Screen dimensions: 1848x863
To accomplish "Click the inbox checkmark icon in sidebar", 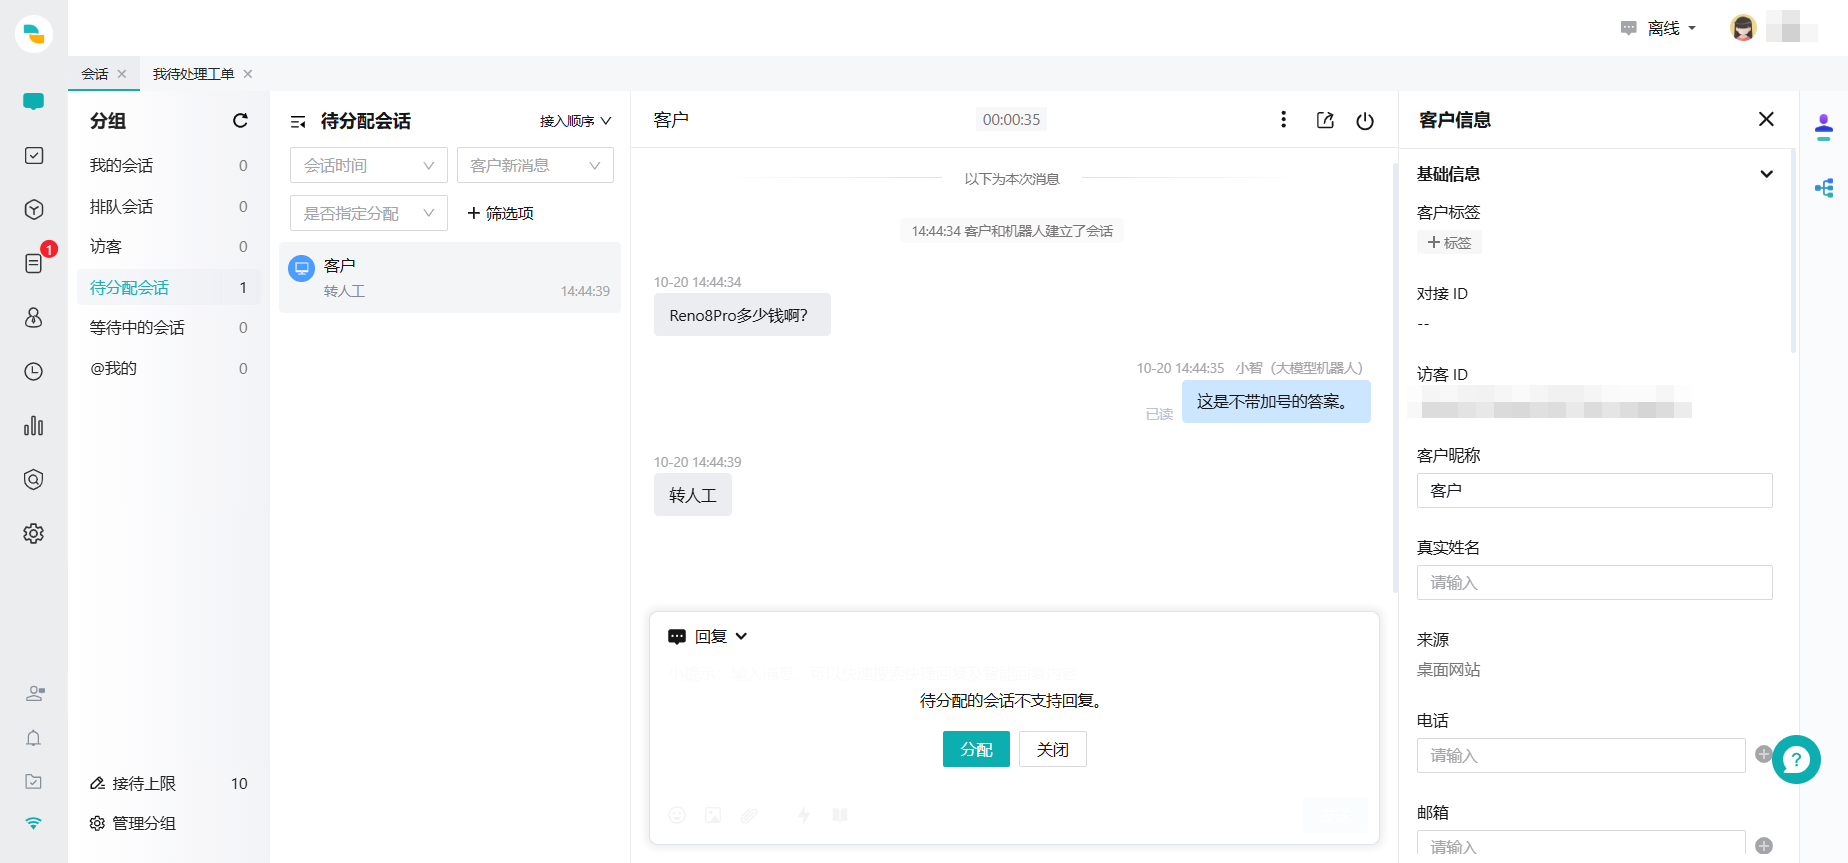I will coord(33,781).
